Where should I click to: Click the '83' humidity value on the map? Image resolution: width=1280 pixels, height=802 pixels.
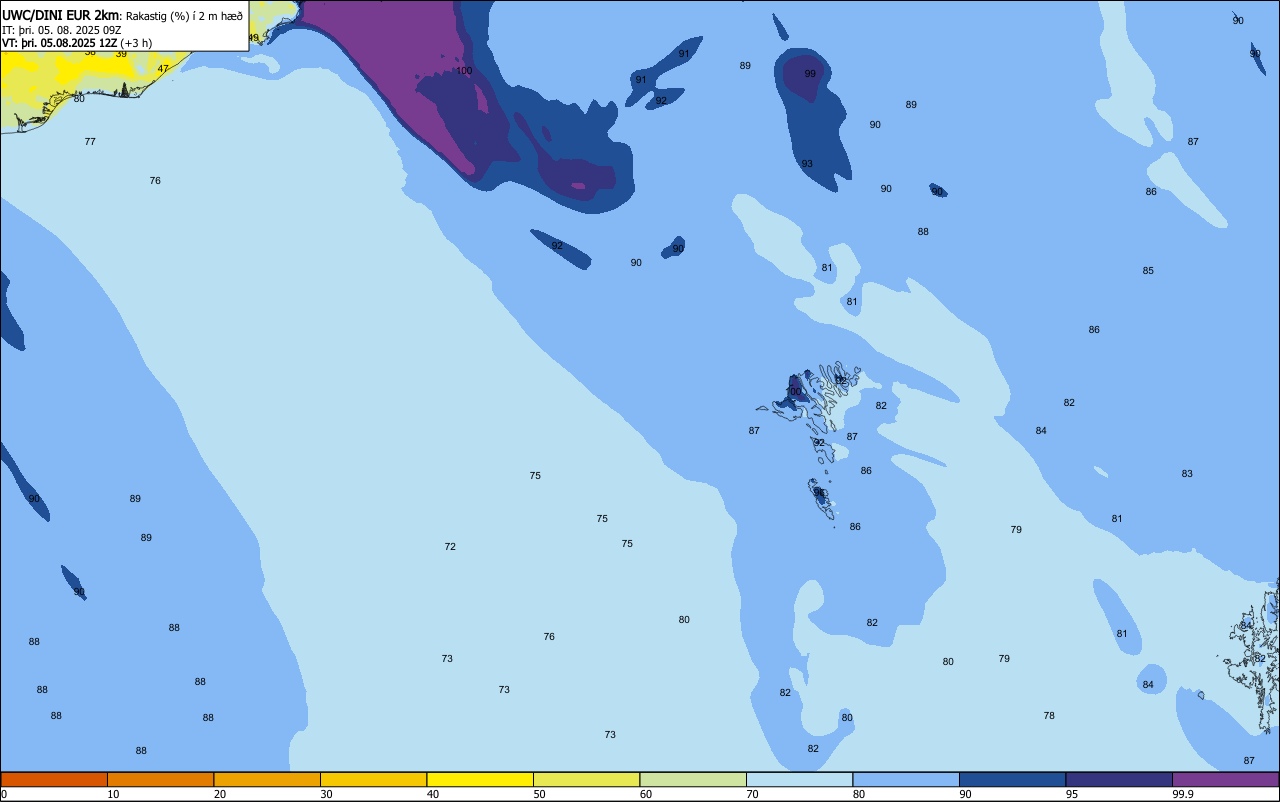click(1187, 474)
